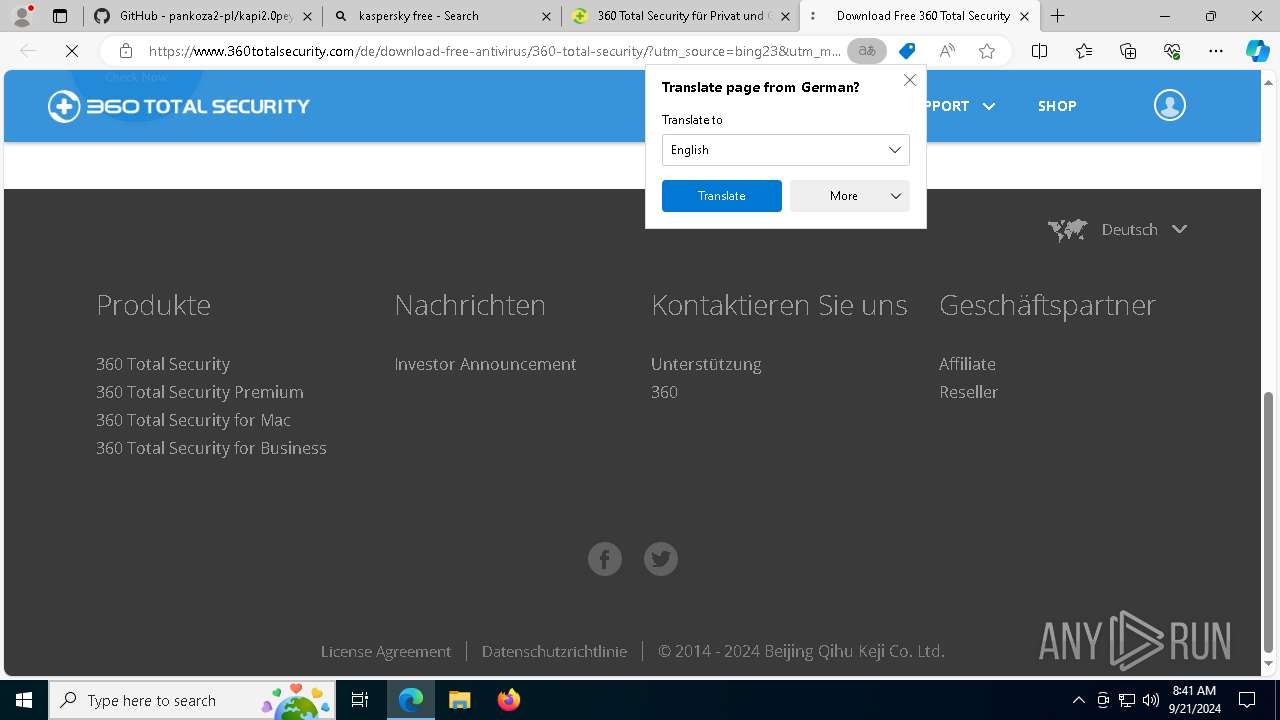Screen dimensions: 1280x720
Task: Open 360 Total Security product link
Action: (163, 364)
